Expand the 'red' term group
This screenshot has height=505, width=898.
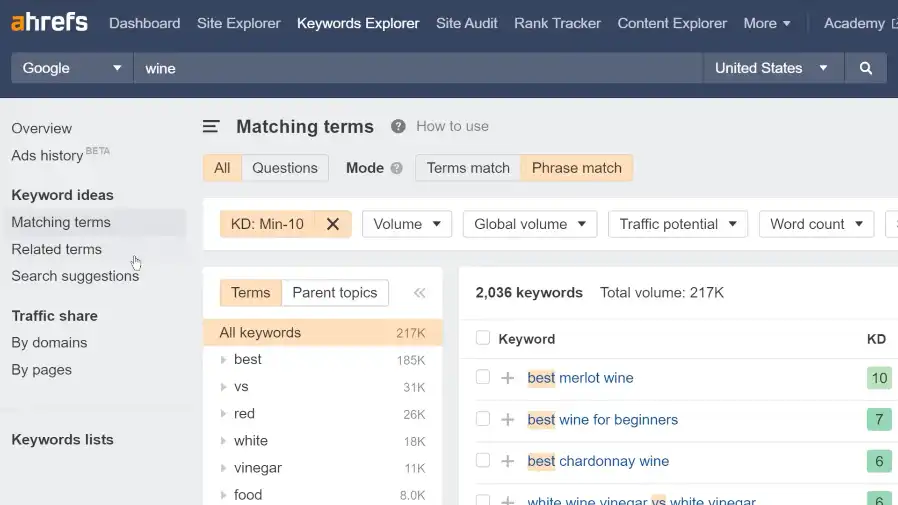223,413
